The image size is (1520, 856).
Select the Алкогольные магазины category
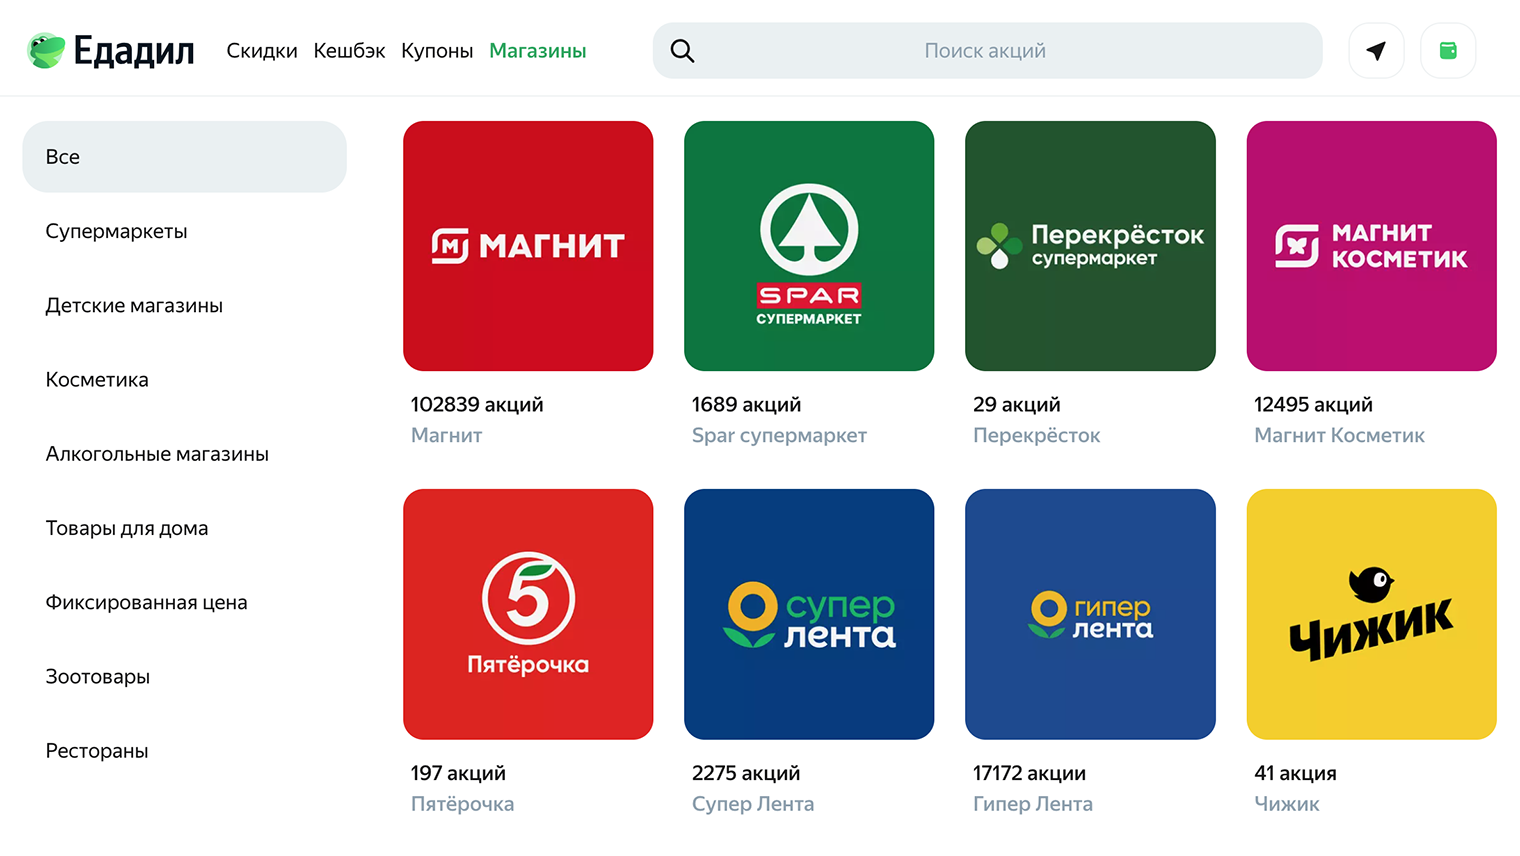pos(157,454)
